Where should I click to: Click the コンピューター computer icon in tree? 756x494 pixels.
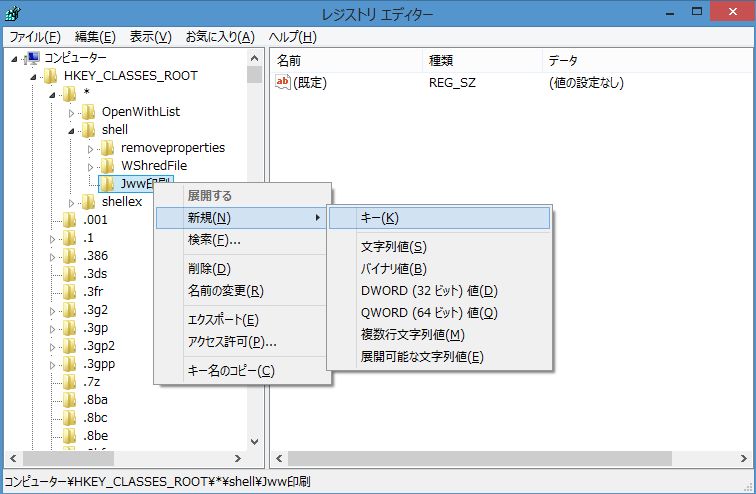pos(31,58)
